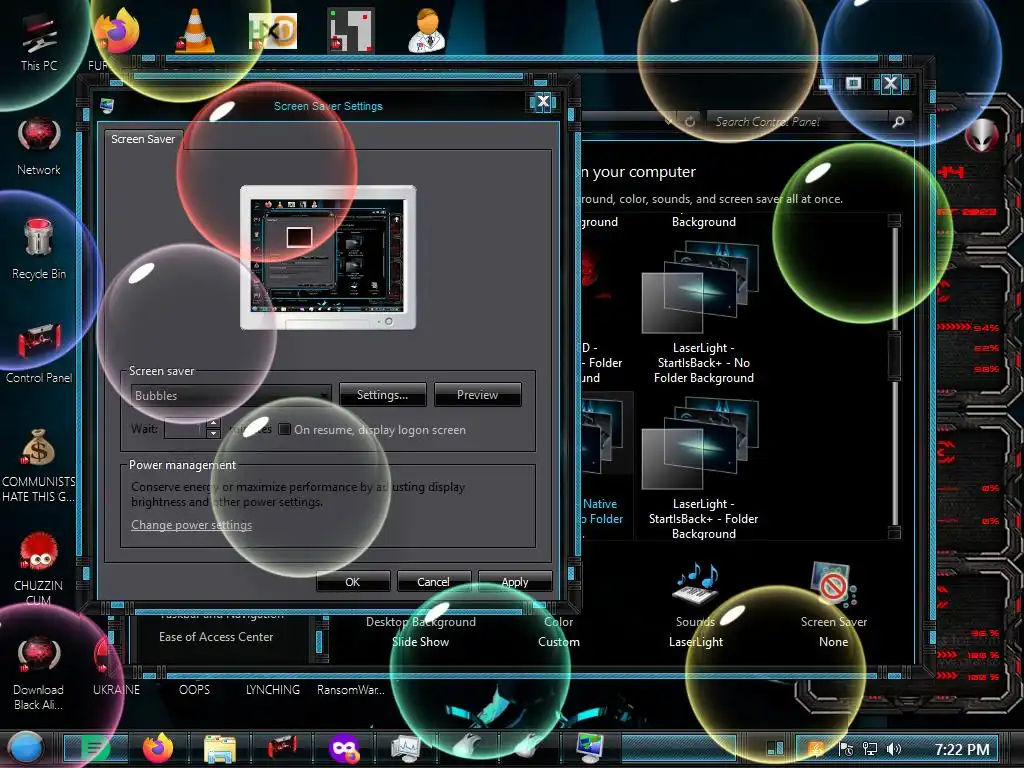Decrease the Wait minutes spinner
The width and height of the screenshot is (1024, 768).
point(213,434)
